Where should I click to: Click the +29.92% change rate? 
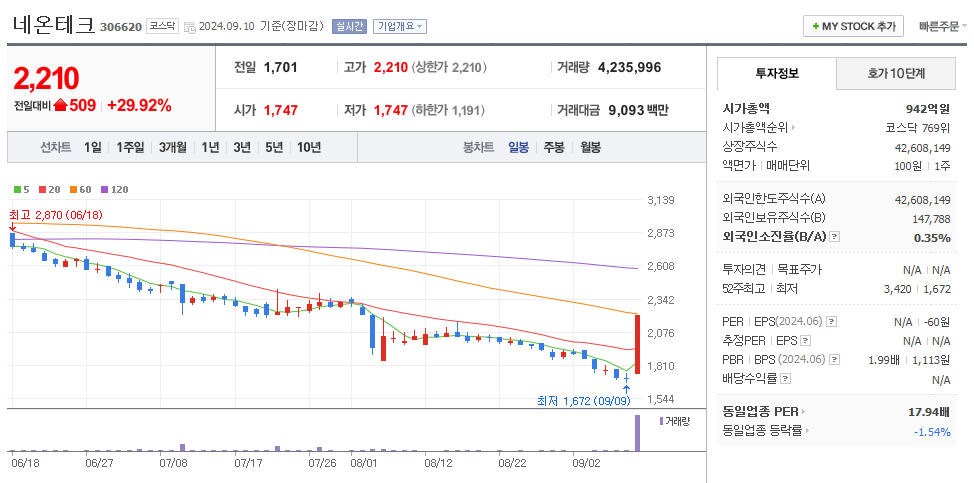coord(139,106)
